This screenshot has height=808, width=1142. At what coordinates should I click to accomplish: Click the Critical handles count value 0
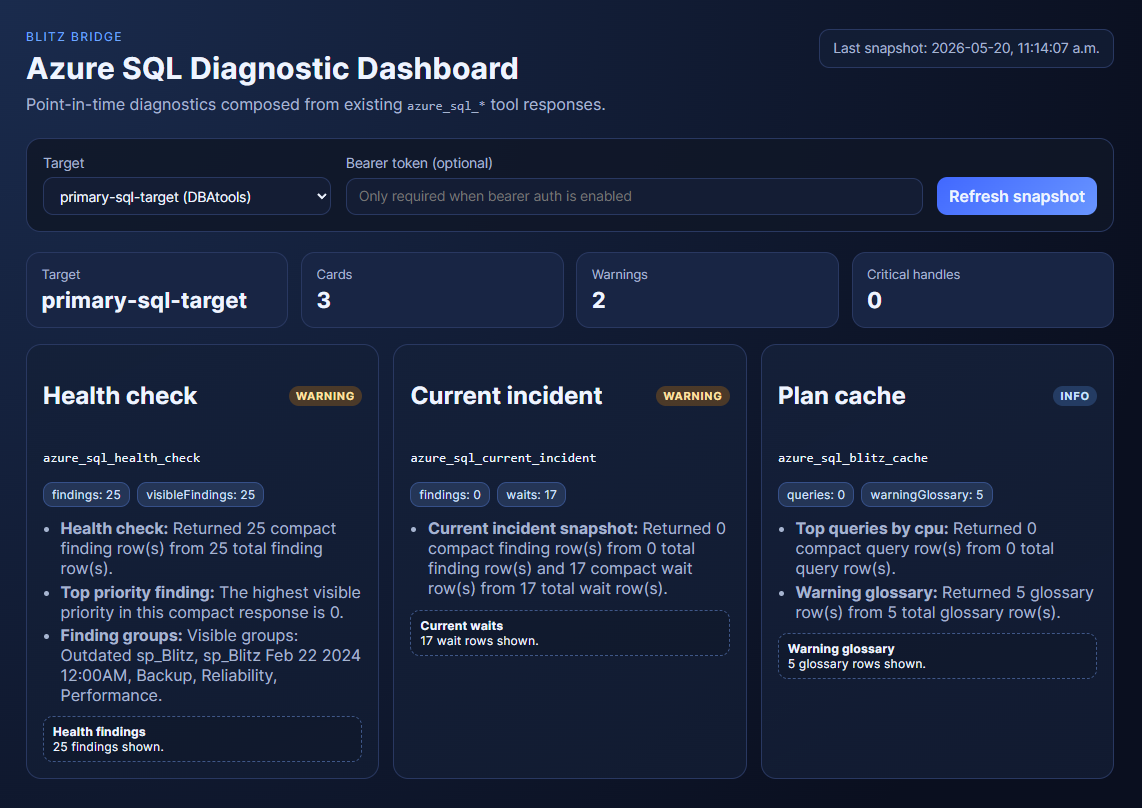pyautogui.click(x=875, y=300)
